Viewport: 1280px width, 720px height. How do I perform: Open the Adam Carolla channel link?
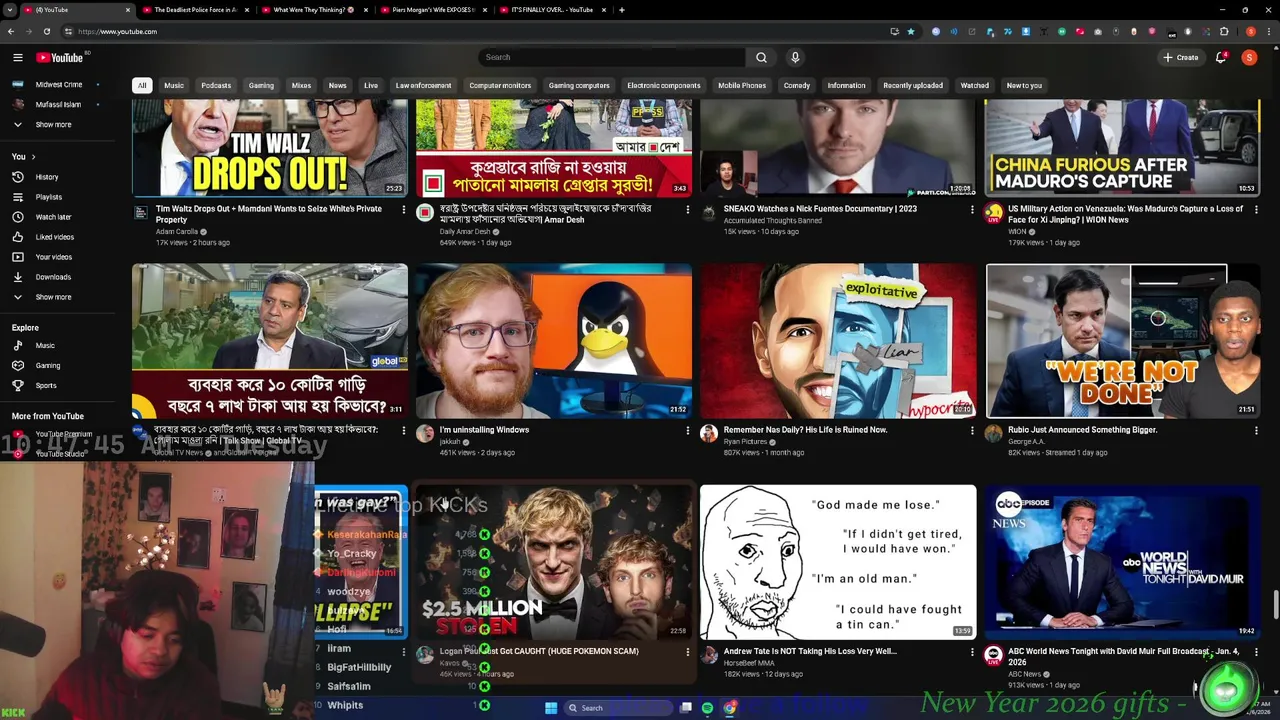coord(177,232)
